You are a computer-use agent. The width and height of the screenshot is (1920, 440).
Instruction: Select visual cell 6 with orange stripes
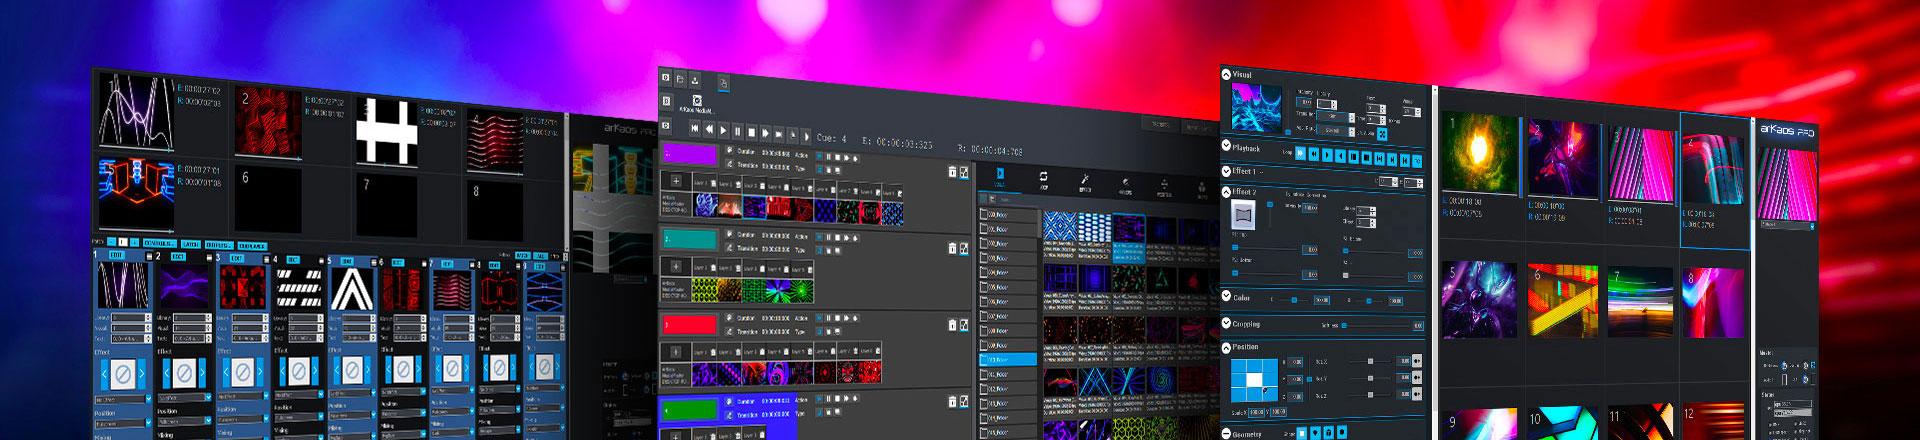(x=1563, y=300)
